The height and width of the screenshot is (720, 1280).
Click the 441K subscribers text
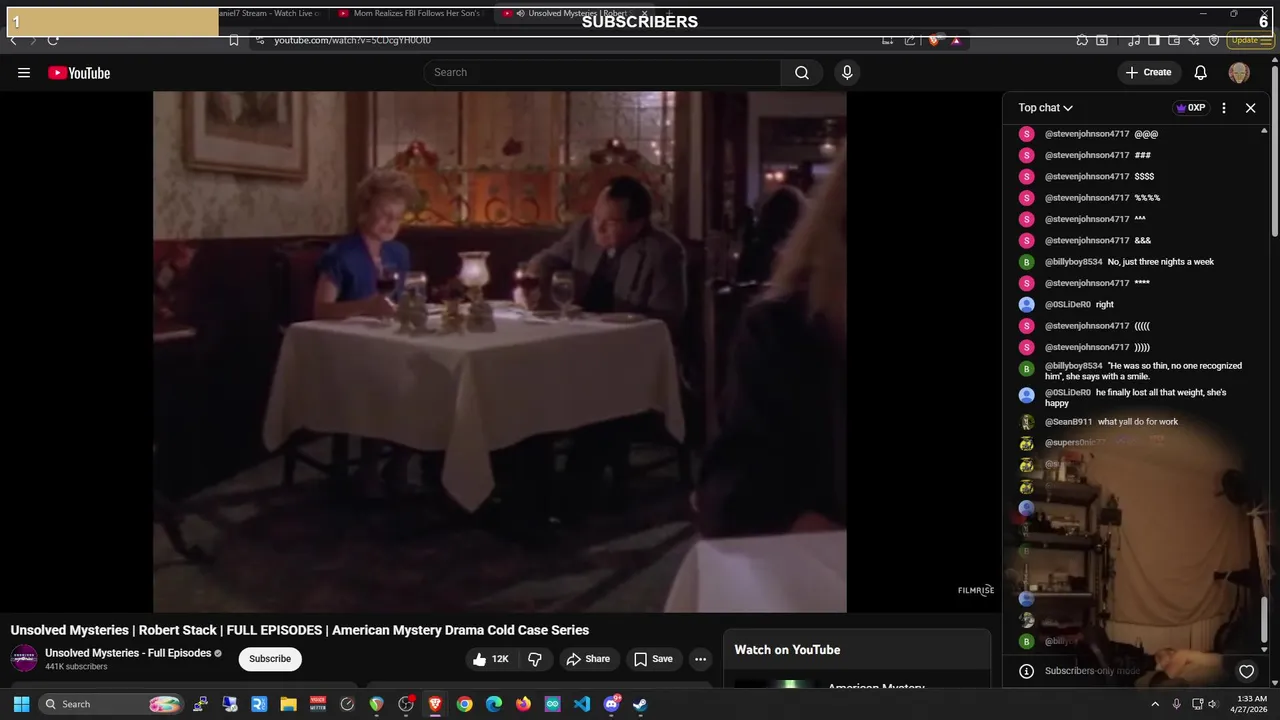click(76, 667)
